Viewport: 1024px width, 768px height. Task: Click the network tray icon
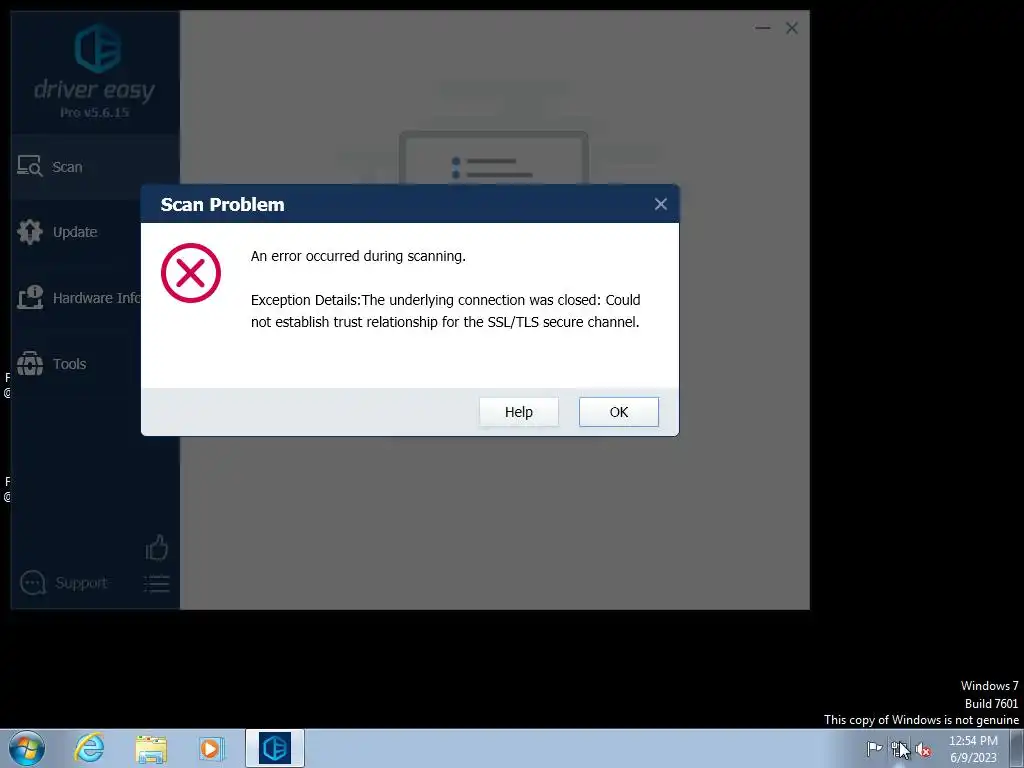(899, 748)
